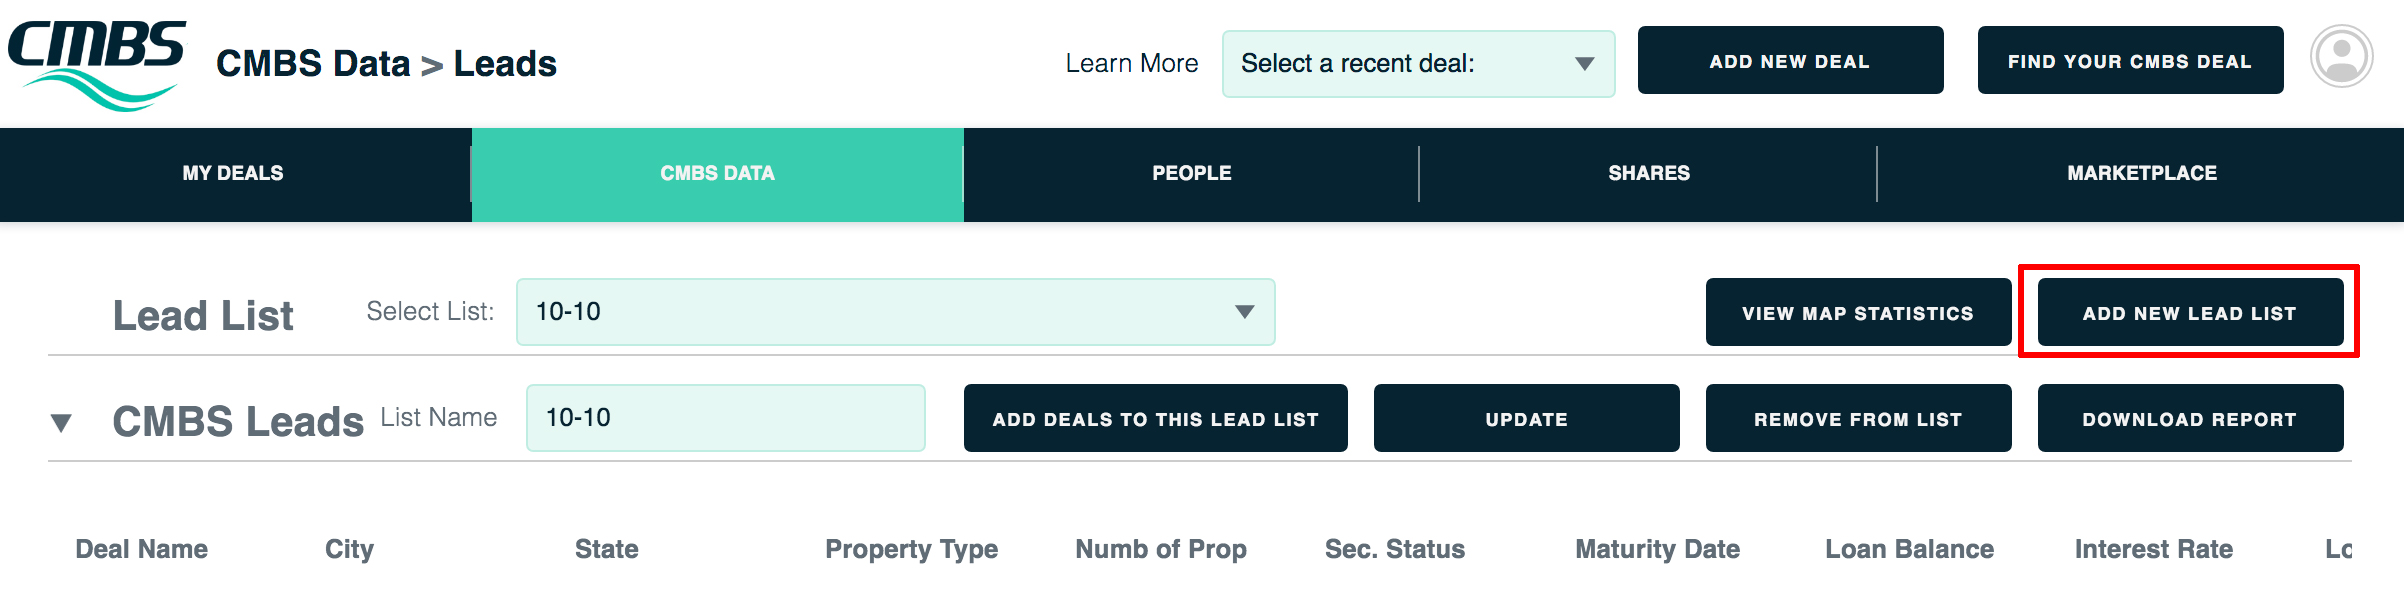Open View Map Statistics

tap(1858, 313)
